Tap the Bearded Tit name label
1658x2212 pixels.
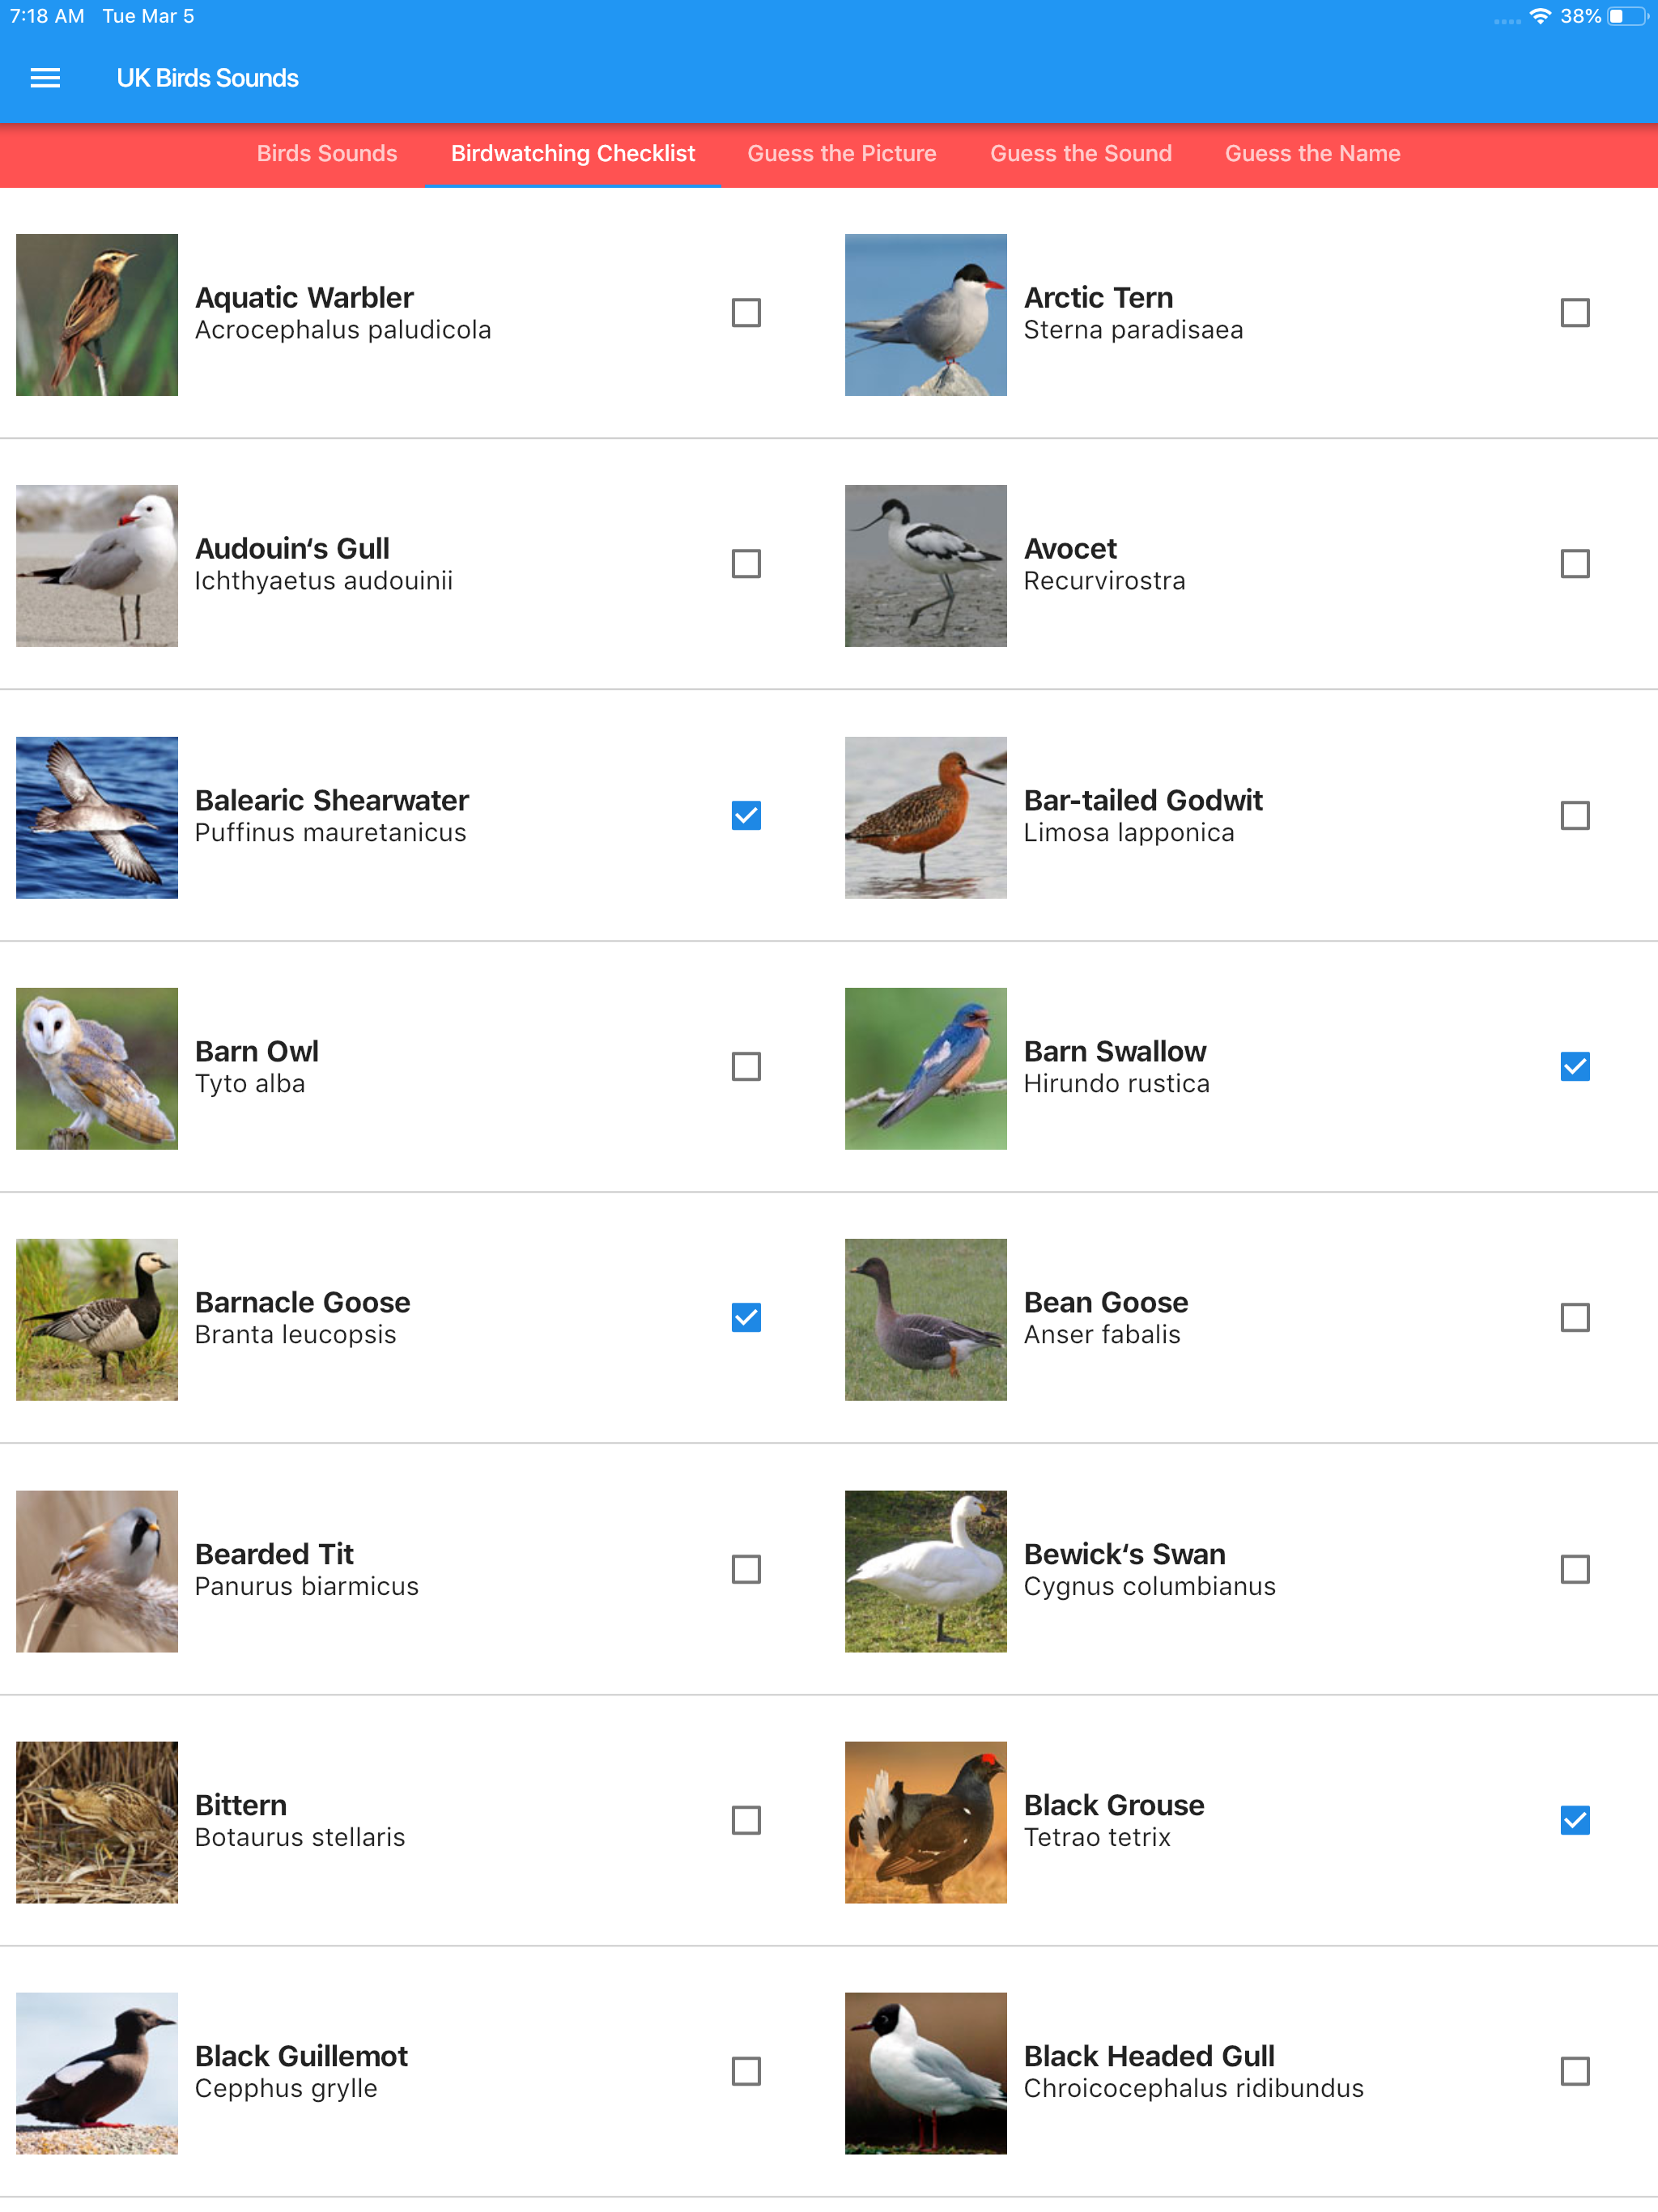pos(274,1554)
